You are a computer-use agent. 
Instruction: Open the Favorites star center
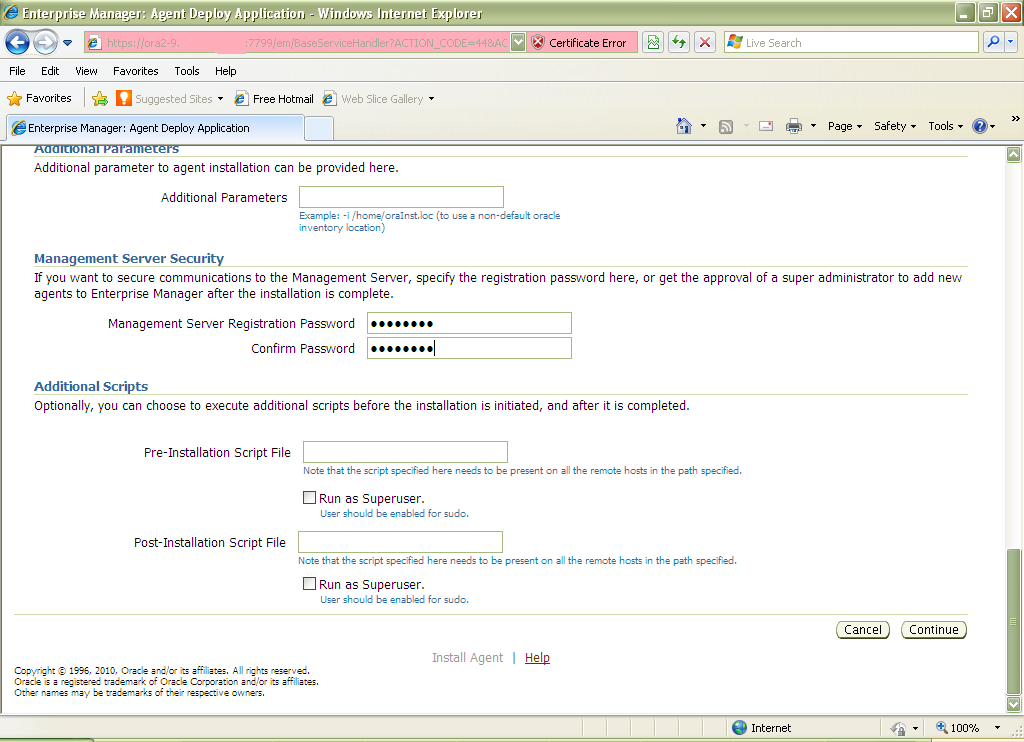39,98
